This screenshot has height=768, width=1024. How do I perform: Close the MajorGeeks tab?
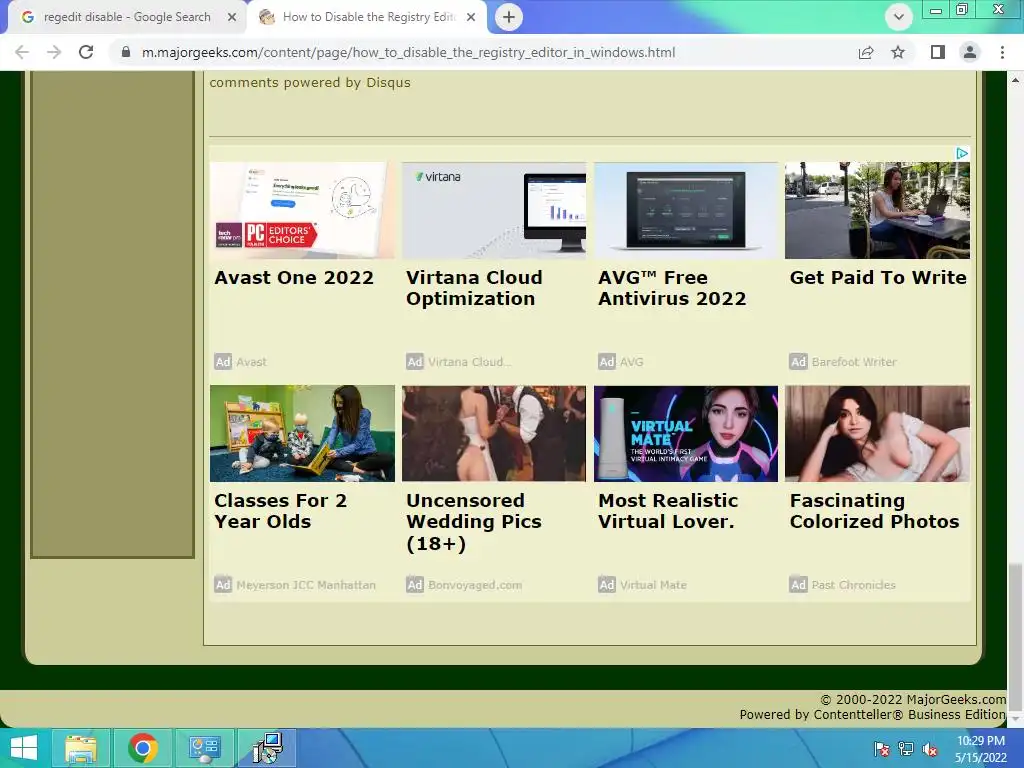(471, 17)
